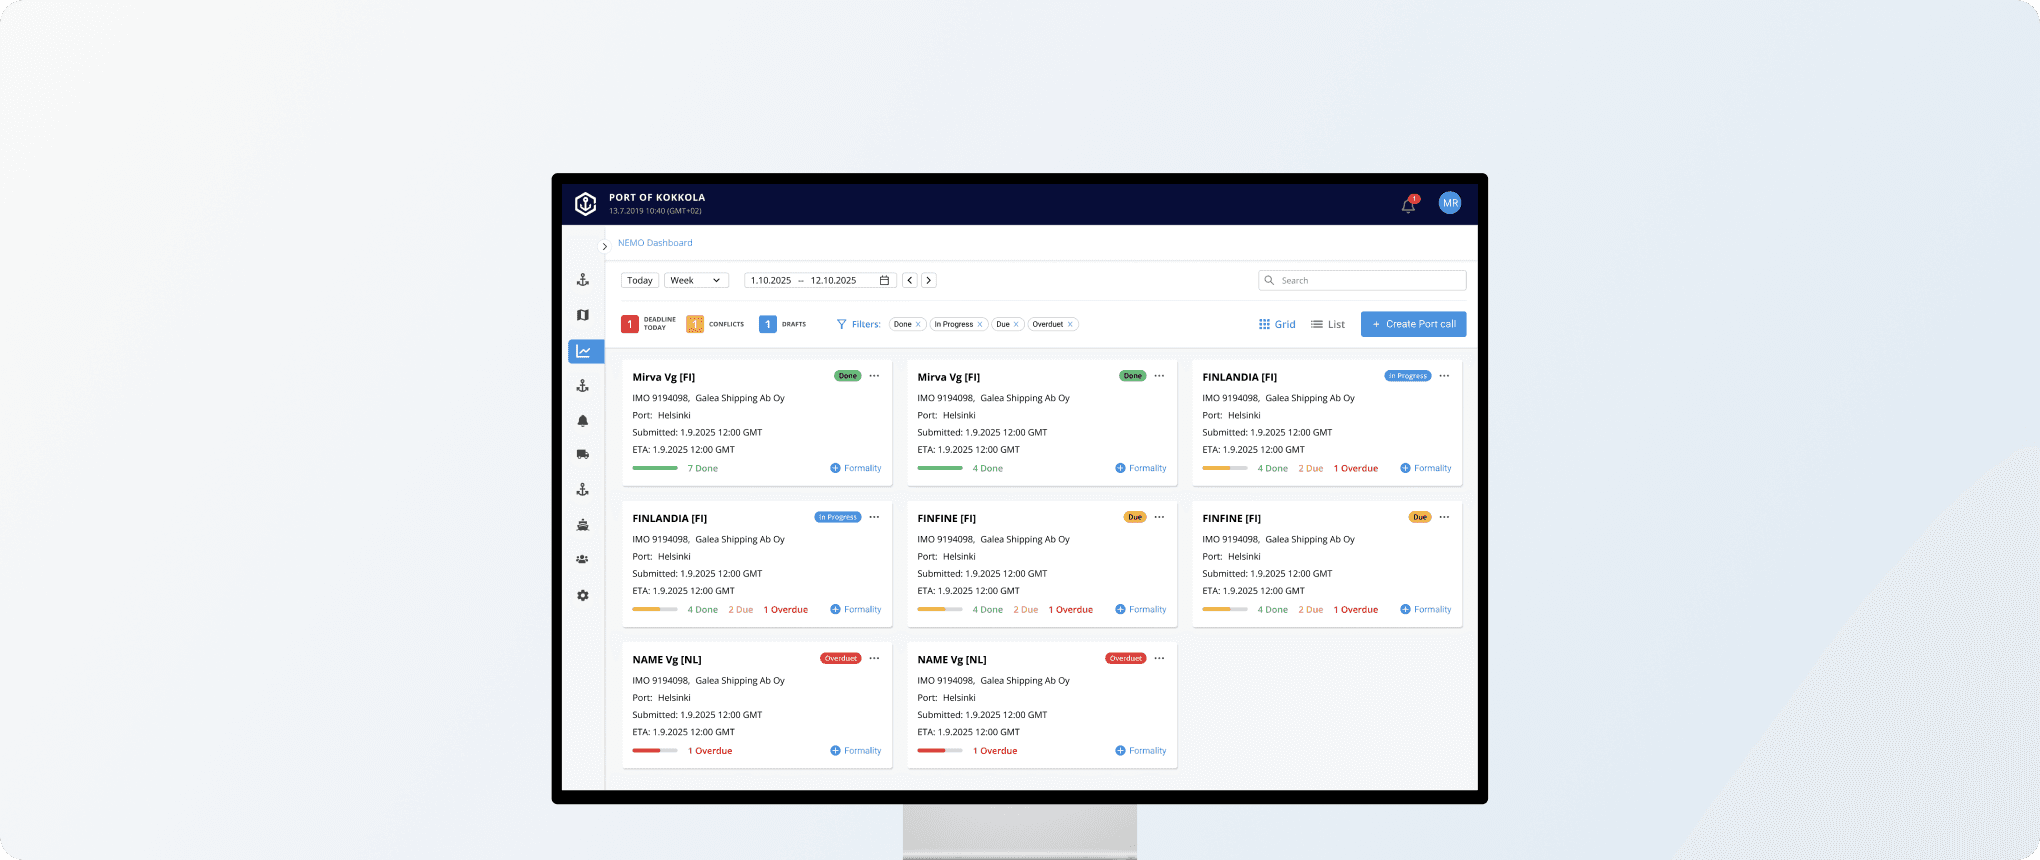This screenshot has width=2040, height=860.
Task: Open the map view from the sidebar
Action: (x=583, y=315)
